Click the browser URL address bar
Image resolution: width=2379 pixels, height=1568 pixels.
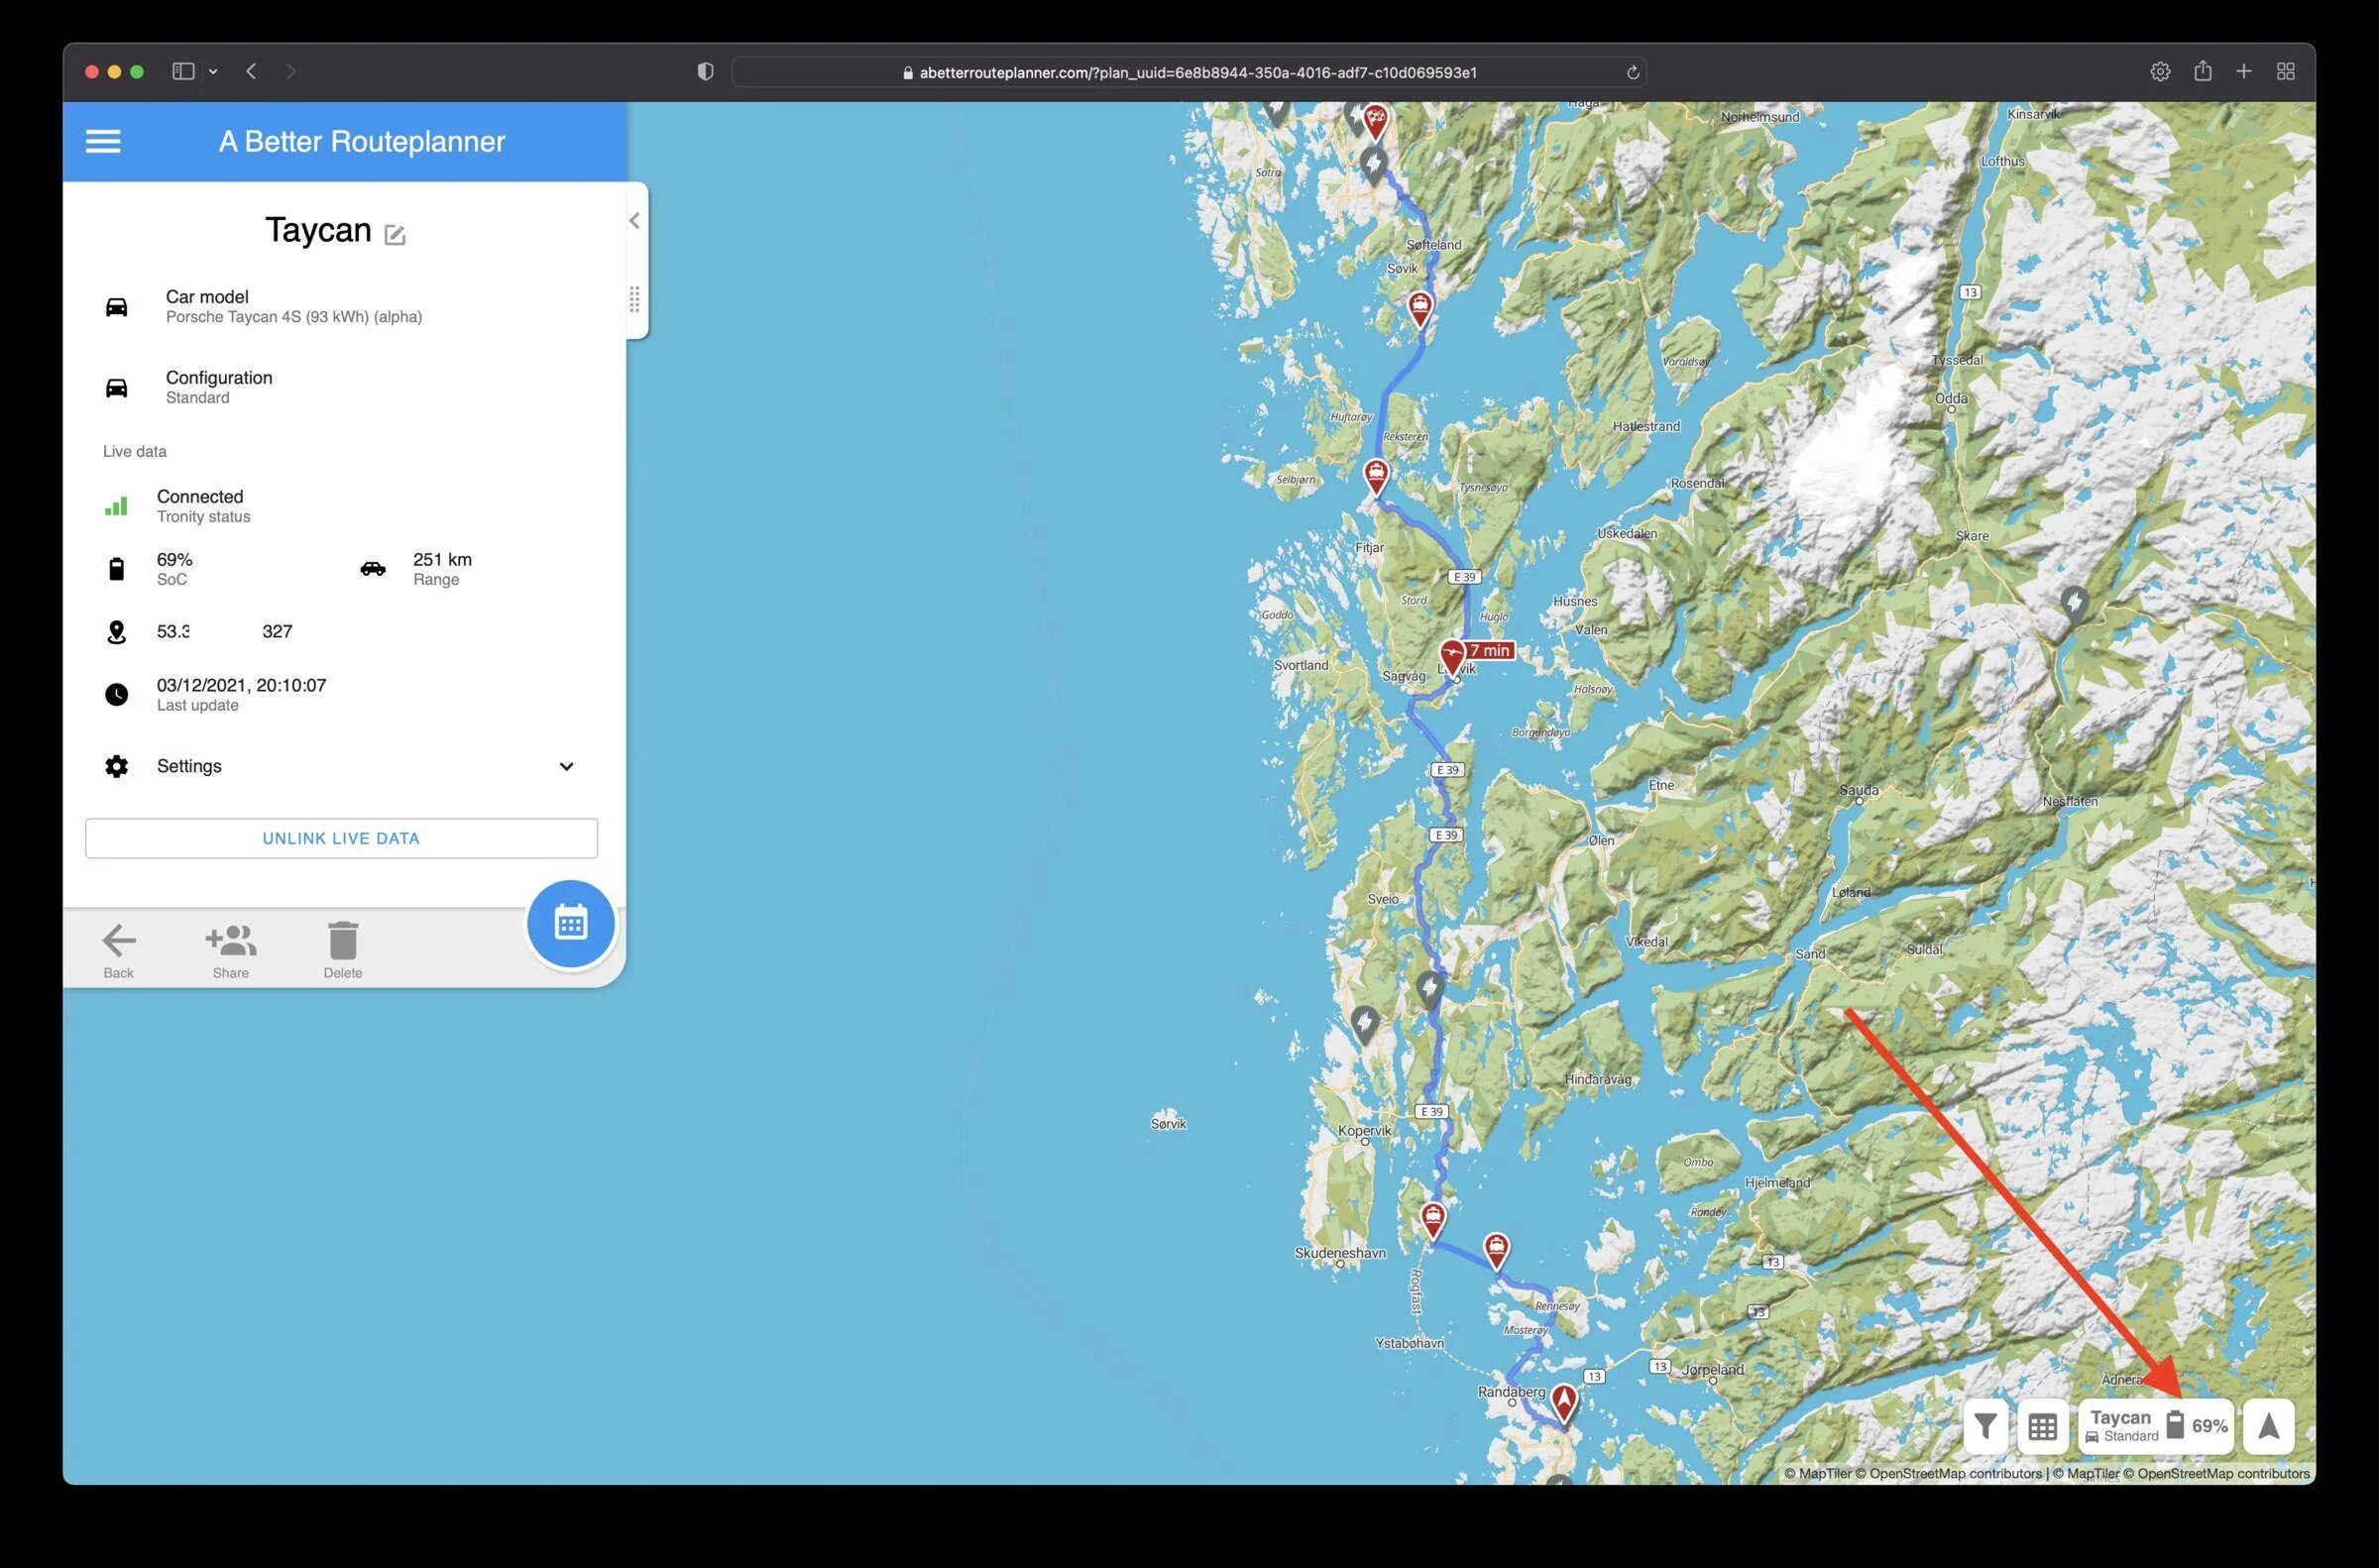point(1189,72)
